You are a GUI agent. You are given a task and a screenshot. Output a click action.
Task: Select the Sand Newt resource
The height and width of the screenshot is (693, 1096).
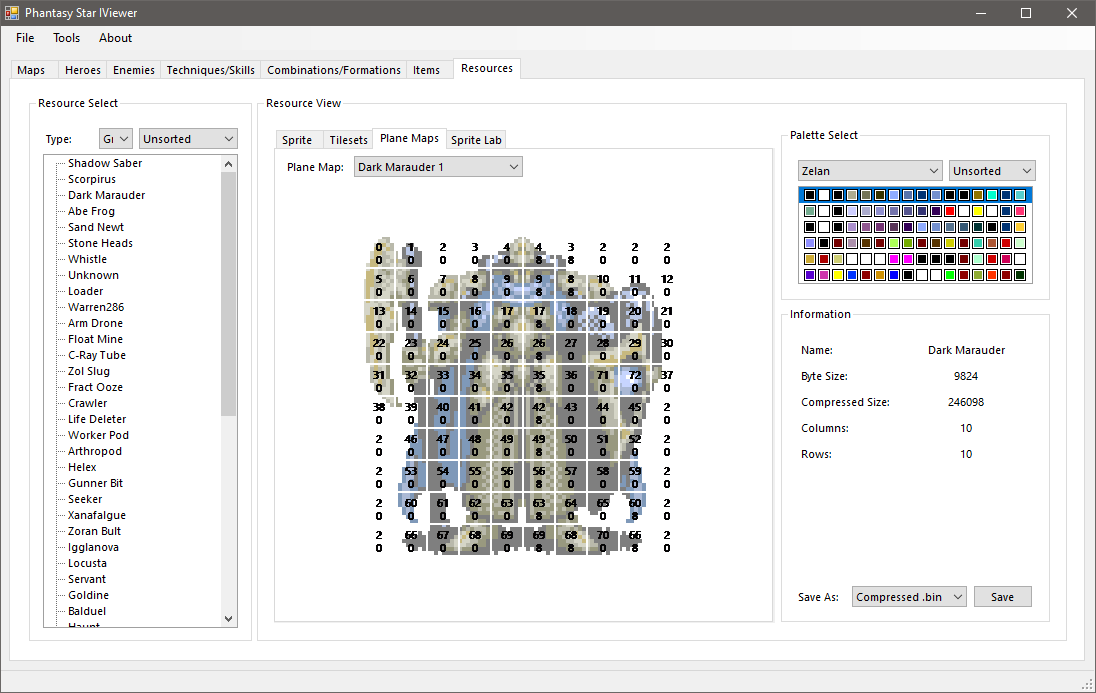(x=96, y=227)
